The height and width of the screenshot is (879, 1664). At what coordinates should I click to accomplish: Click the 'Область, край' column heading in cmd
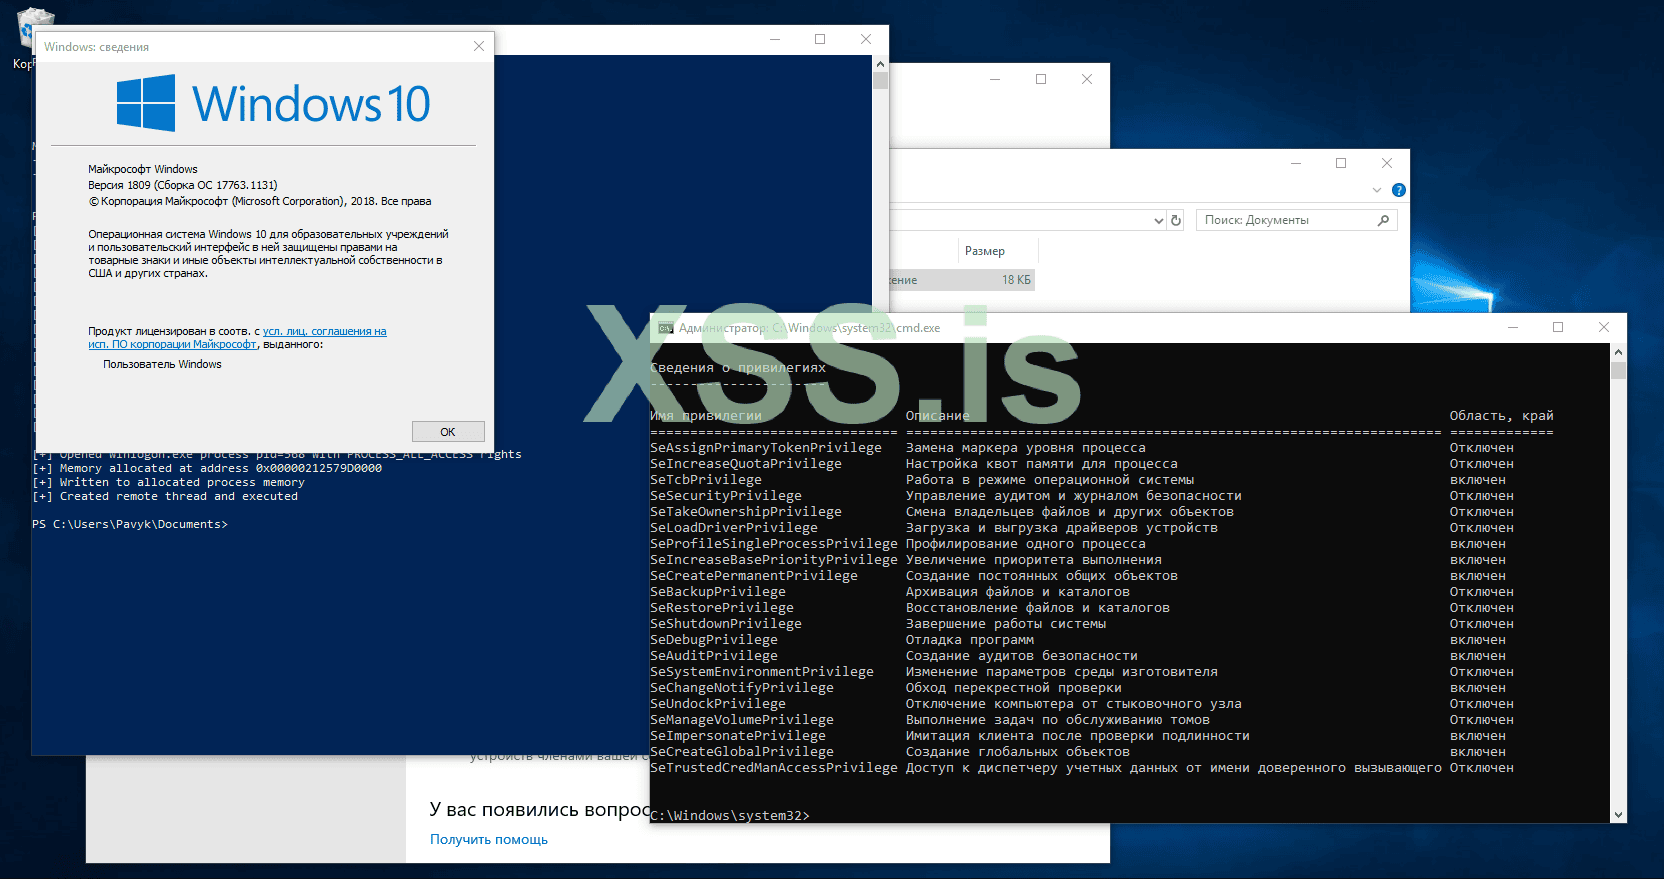click(x=1502, y=416)
